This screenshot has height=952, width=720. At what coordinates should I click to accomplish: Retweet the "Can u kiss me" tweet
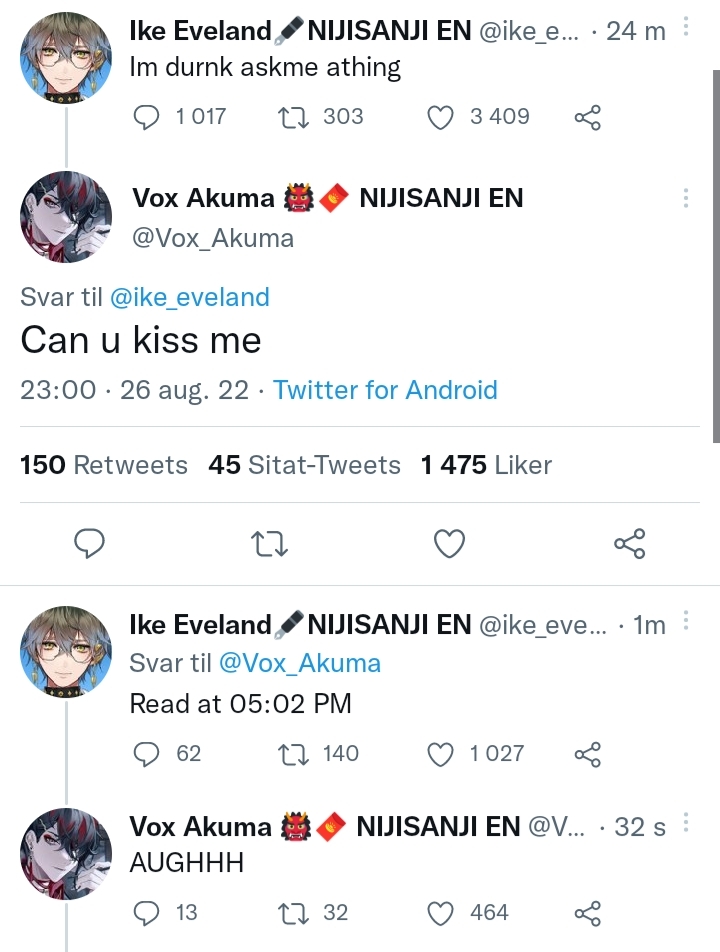pyautogui.click(x=269, y=544)
